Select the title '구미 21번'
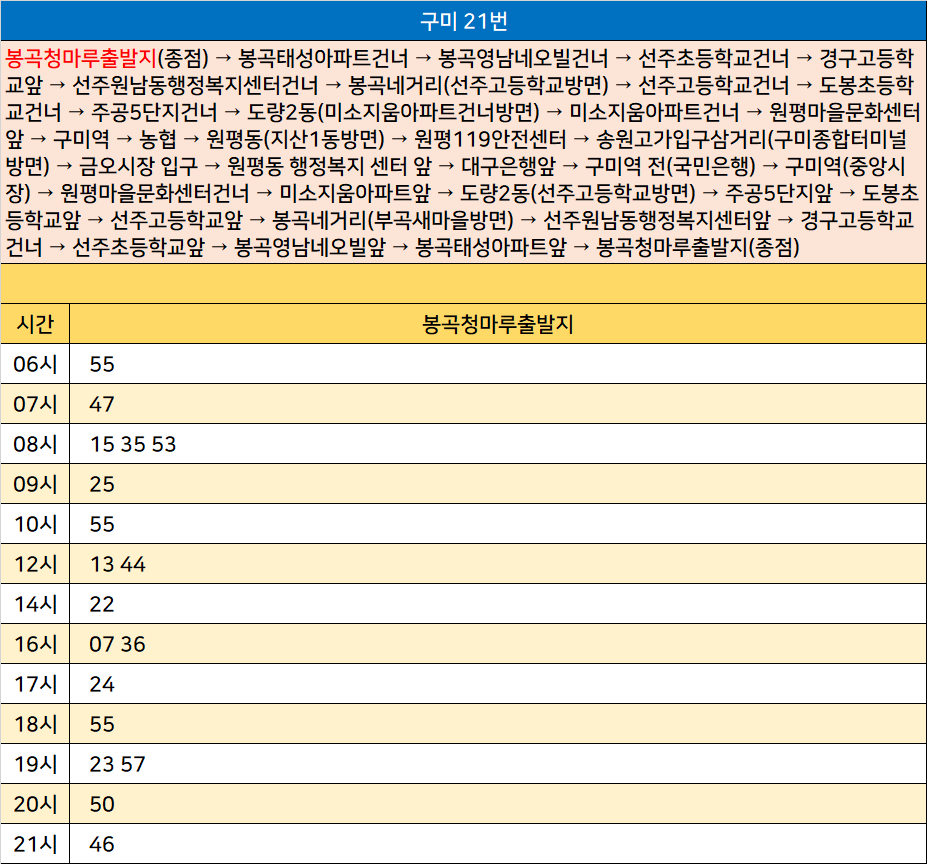Screen dimensions: 927x864 click(464, 21)
